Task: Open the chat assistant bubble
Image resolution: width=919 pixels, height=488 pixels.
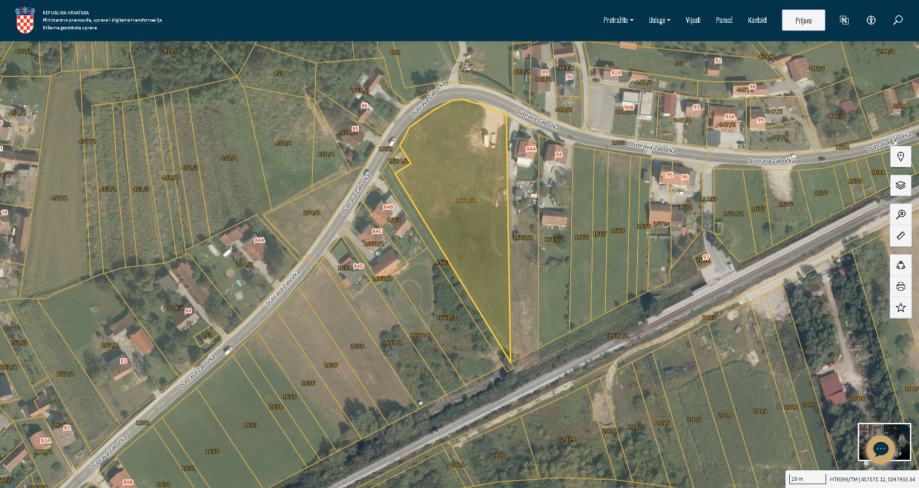Action: click(x=881, y=449)
